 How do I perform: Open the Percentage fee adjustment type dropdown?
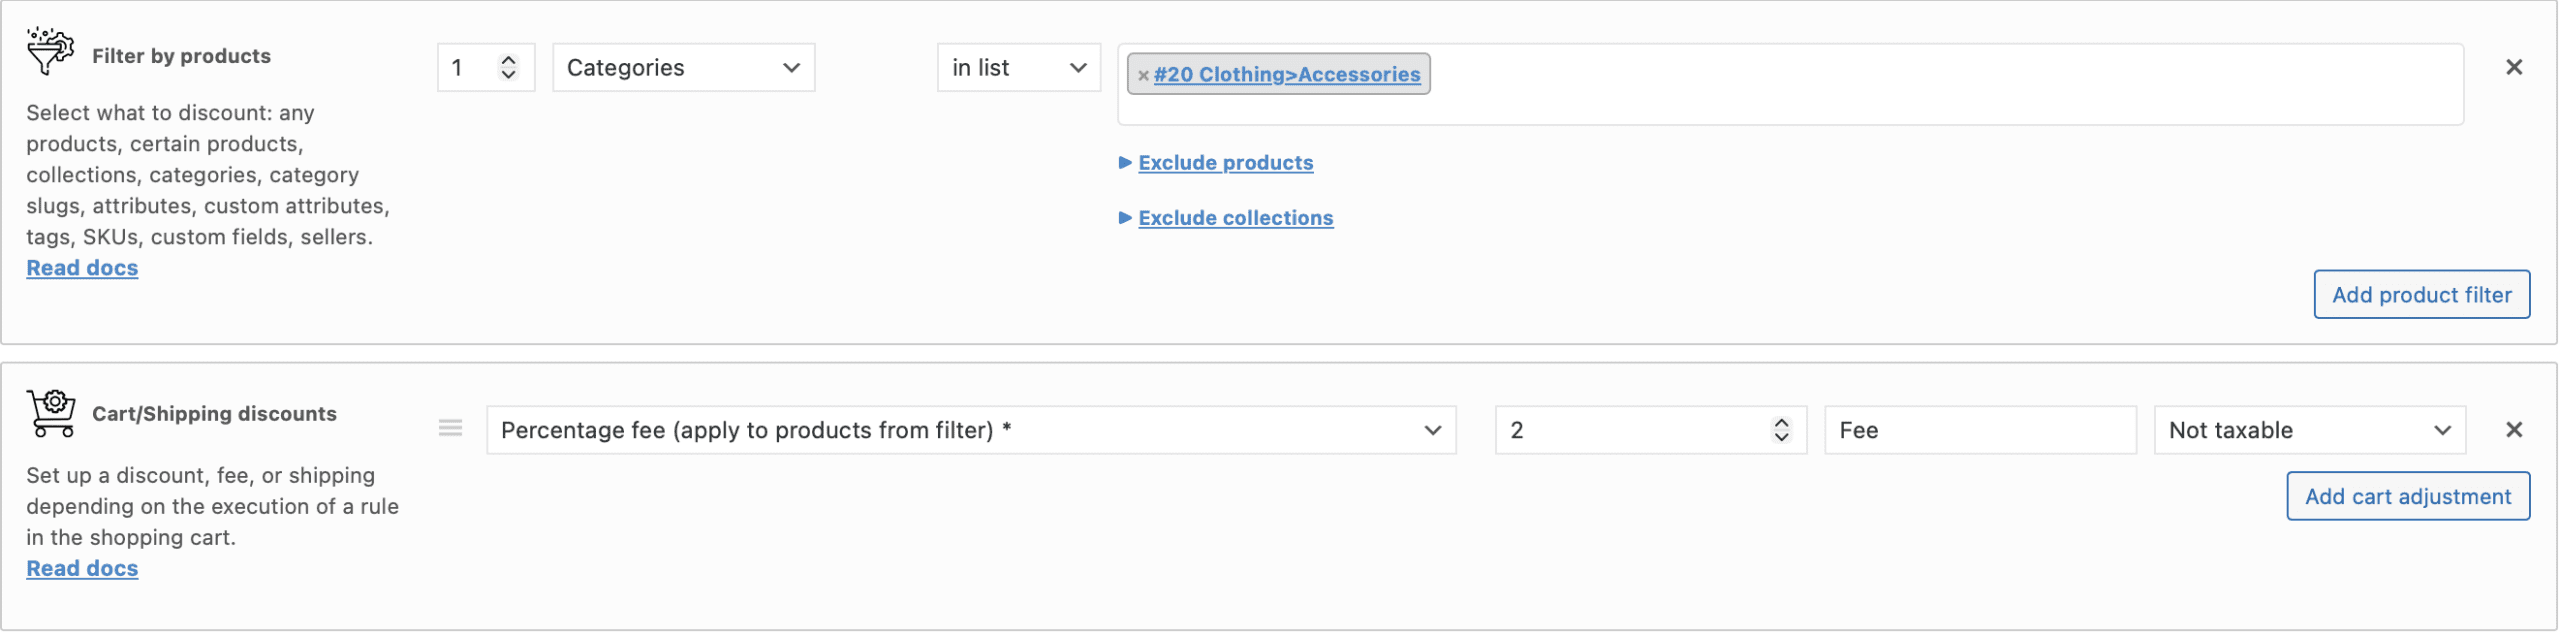970,430
